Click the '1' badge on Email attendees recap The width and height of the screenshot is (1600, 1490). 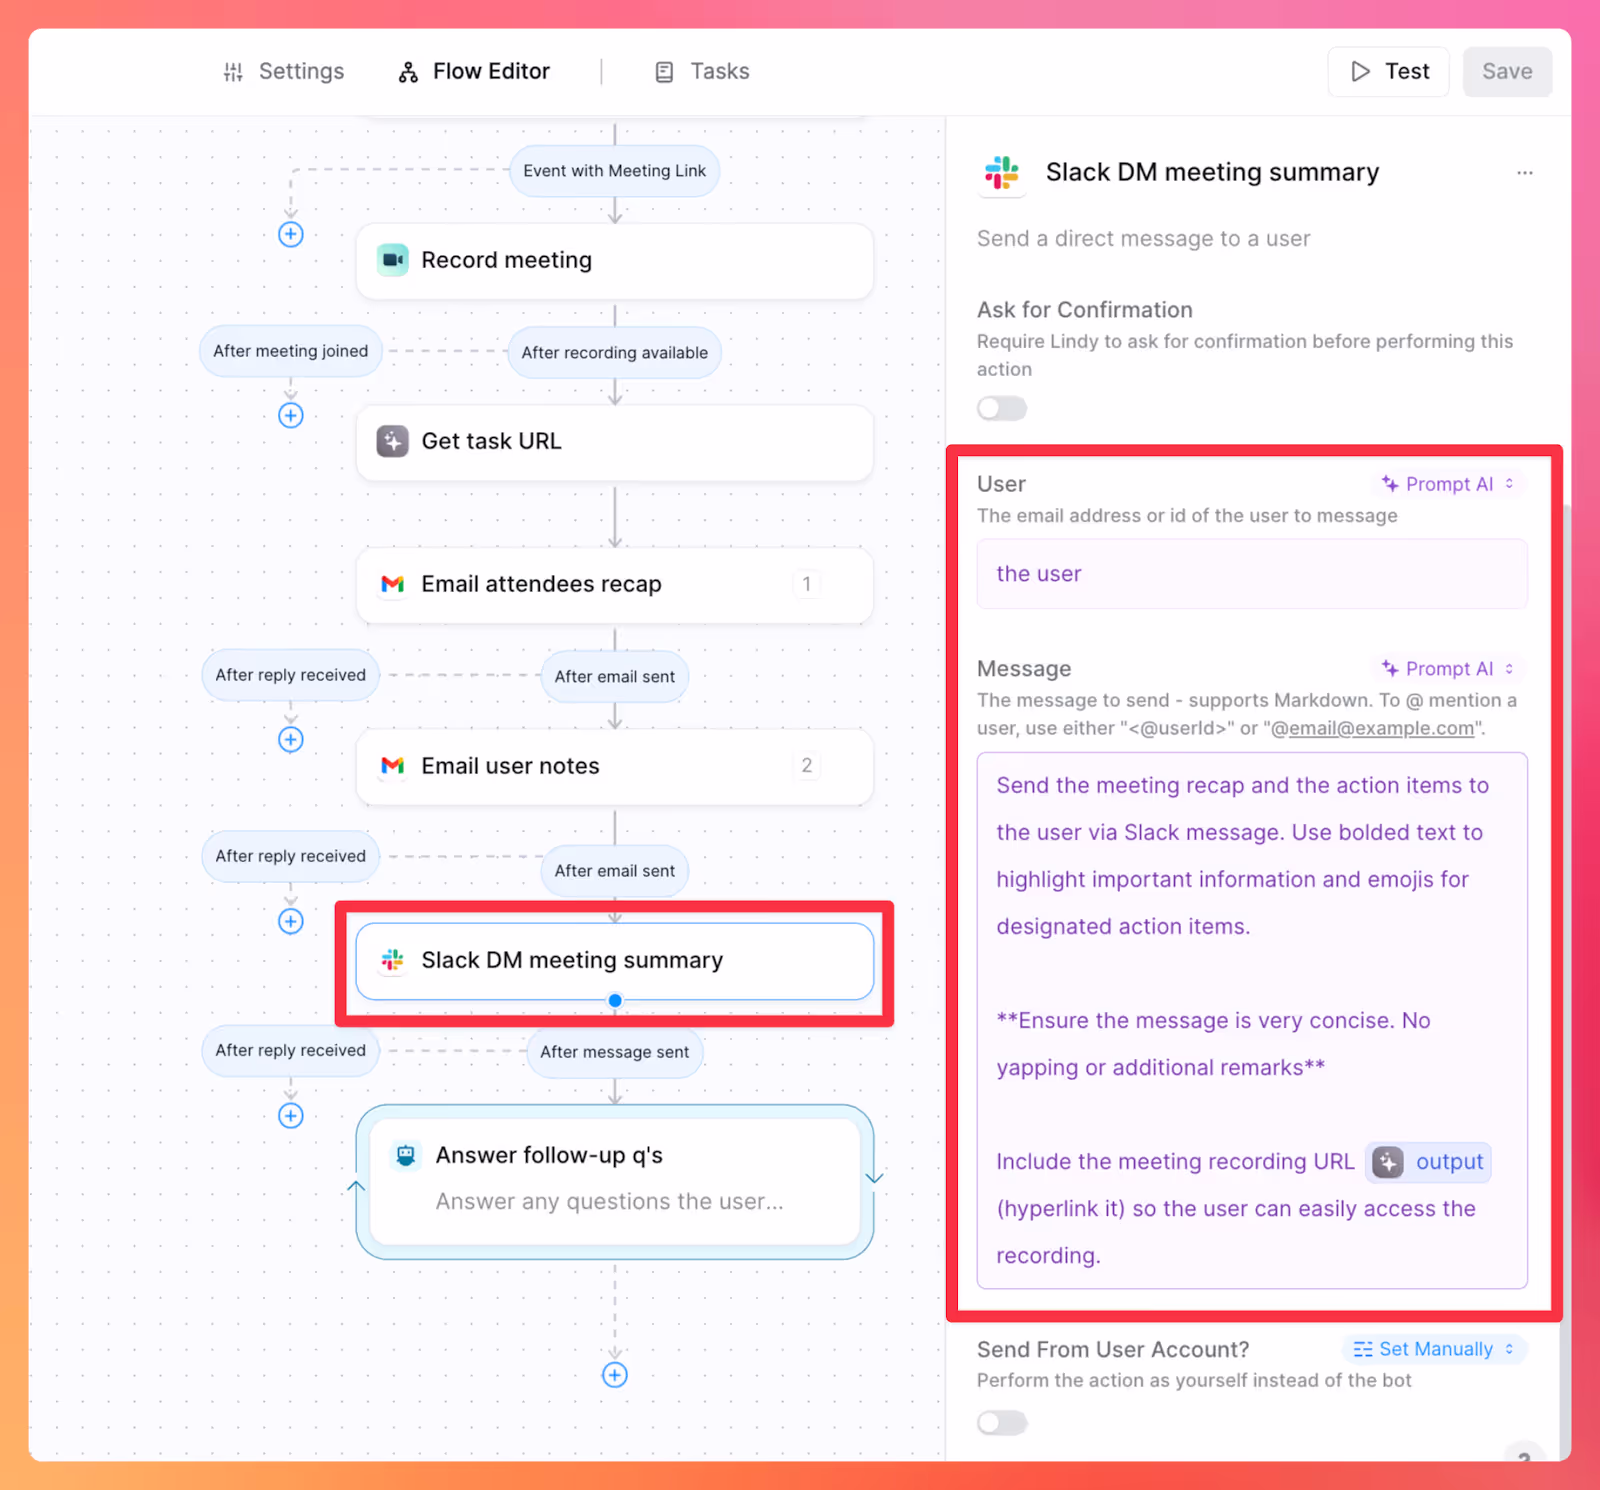click(807, 584)
